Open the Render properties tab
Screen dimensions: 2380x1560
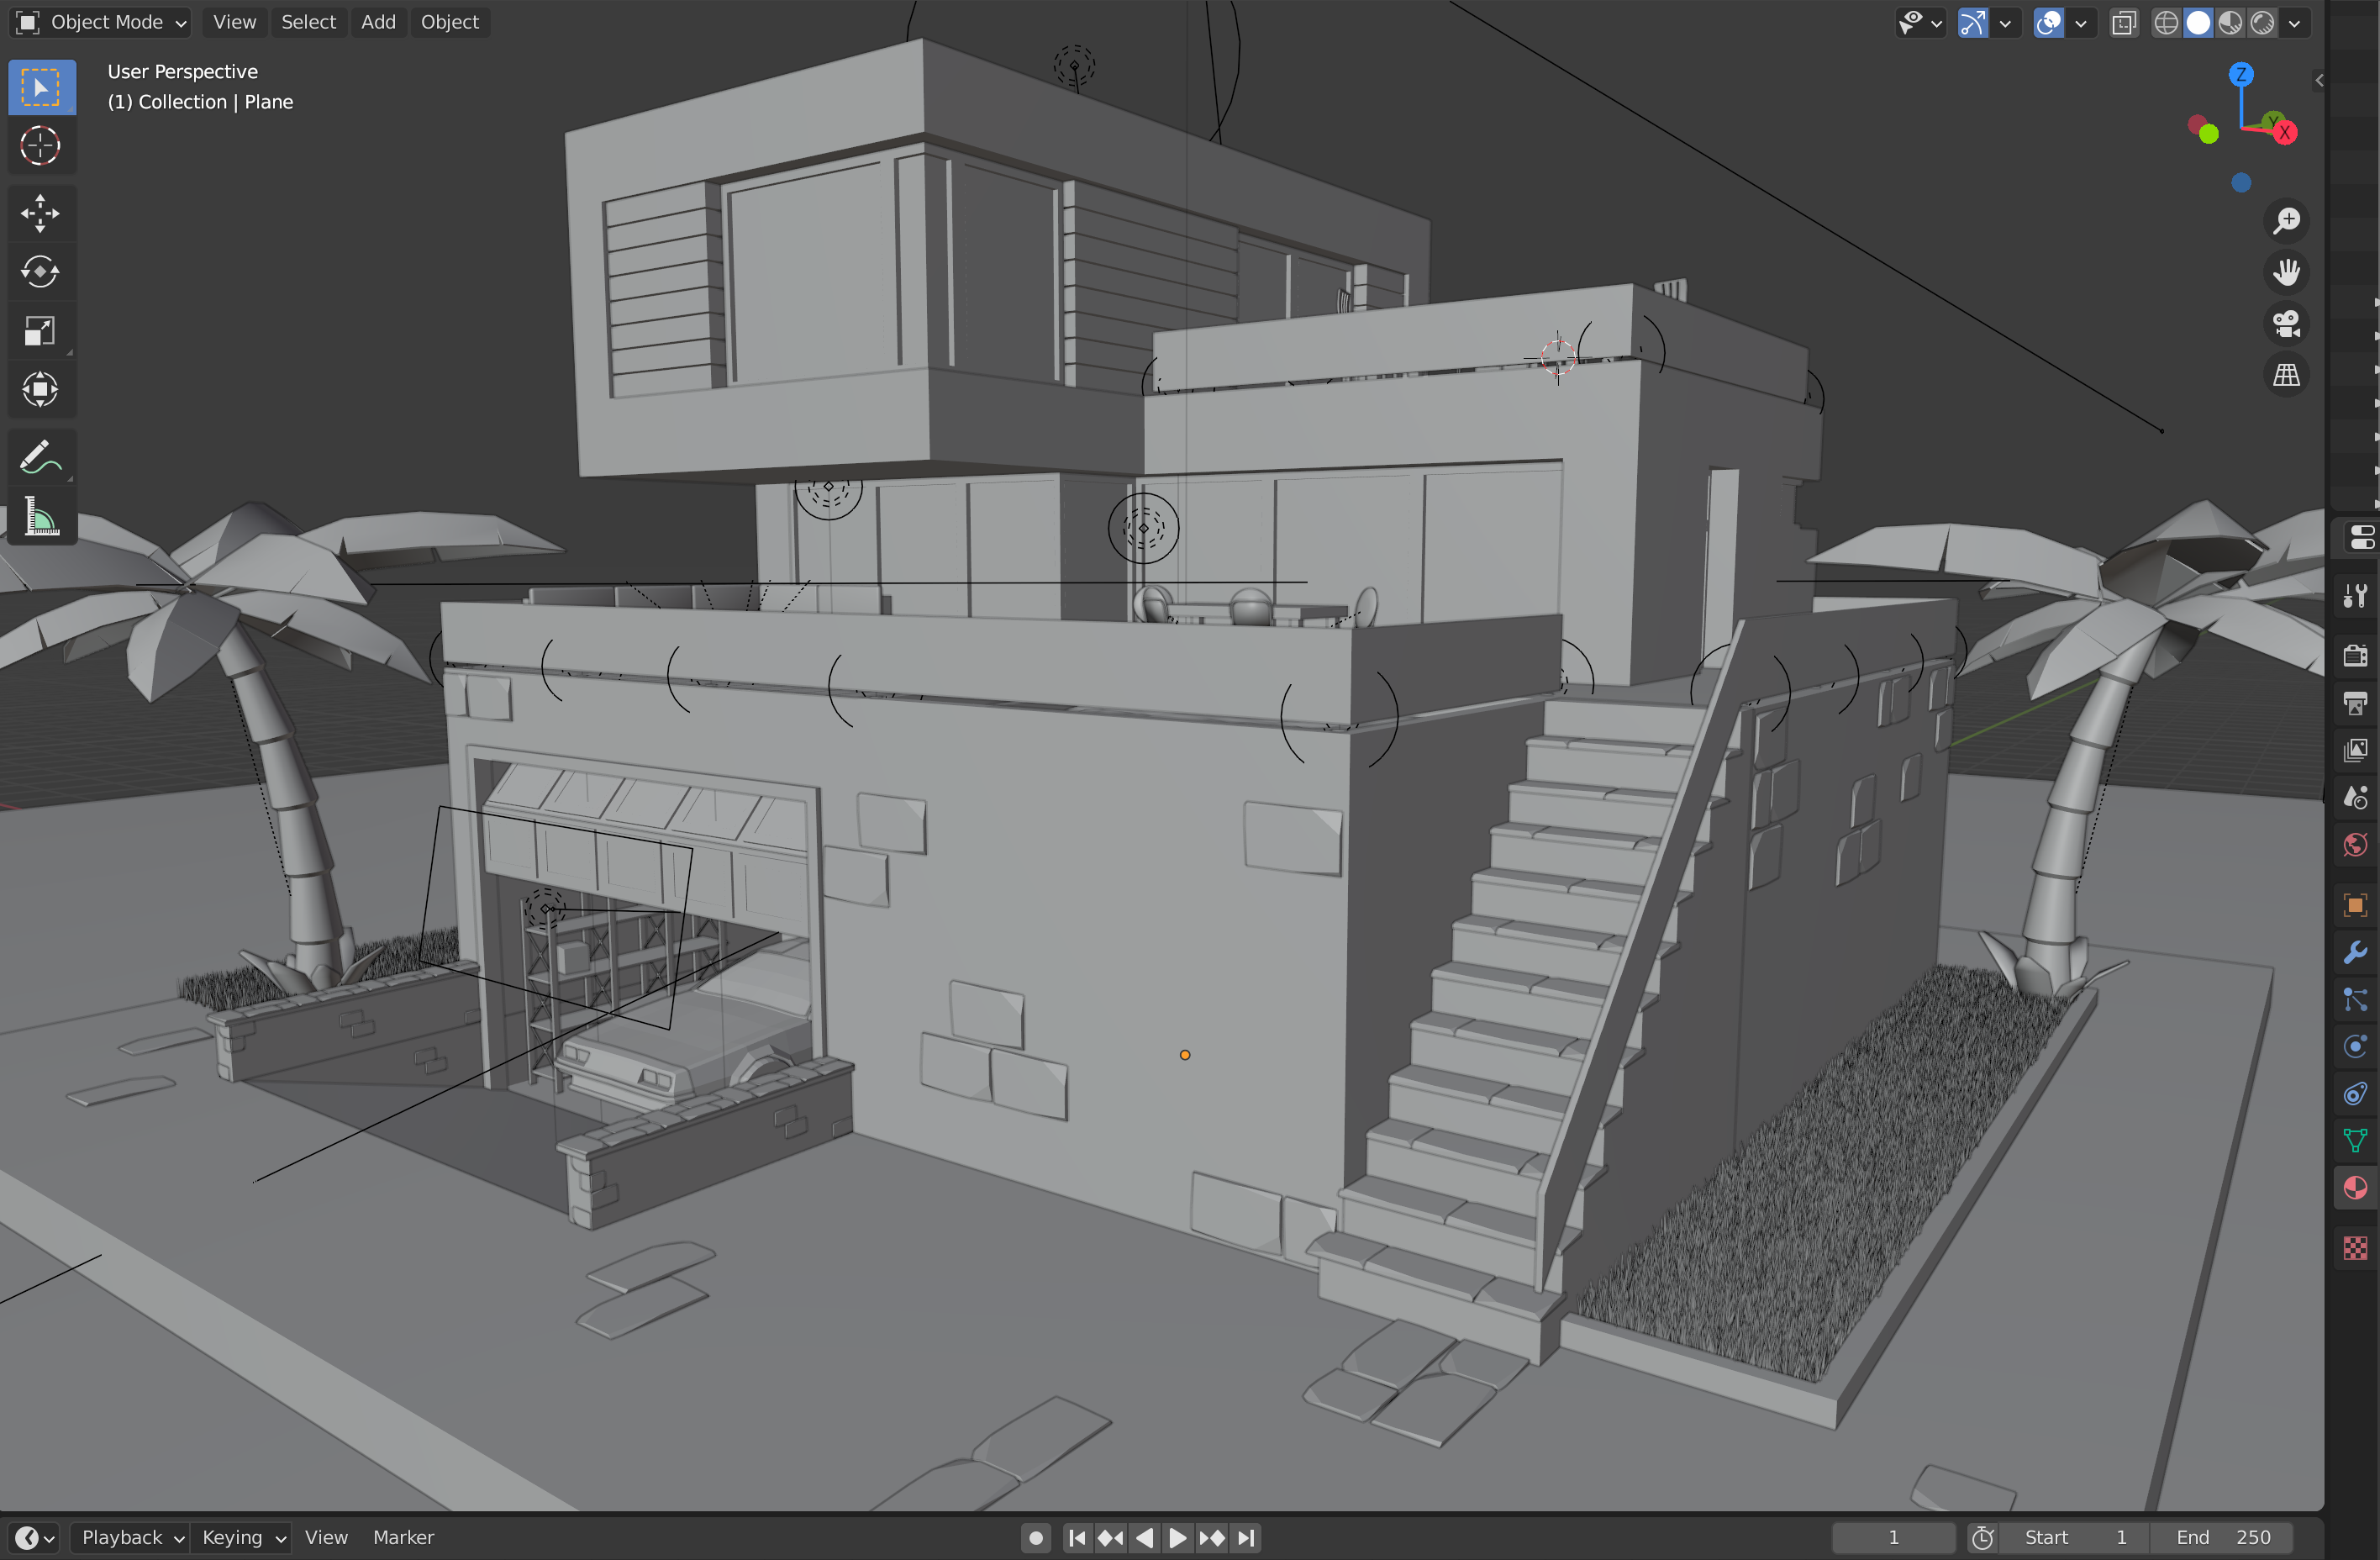(x=2355, y=655)
